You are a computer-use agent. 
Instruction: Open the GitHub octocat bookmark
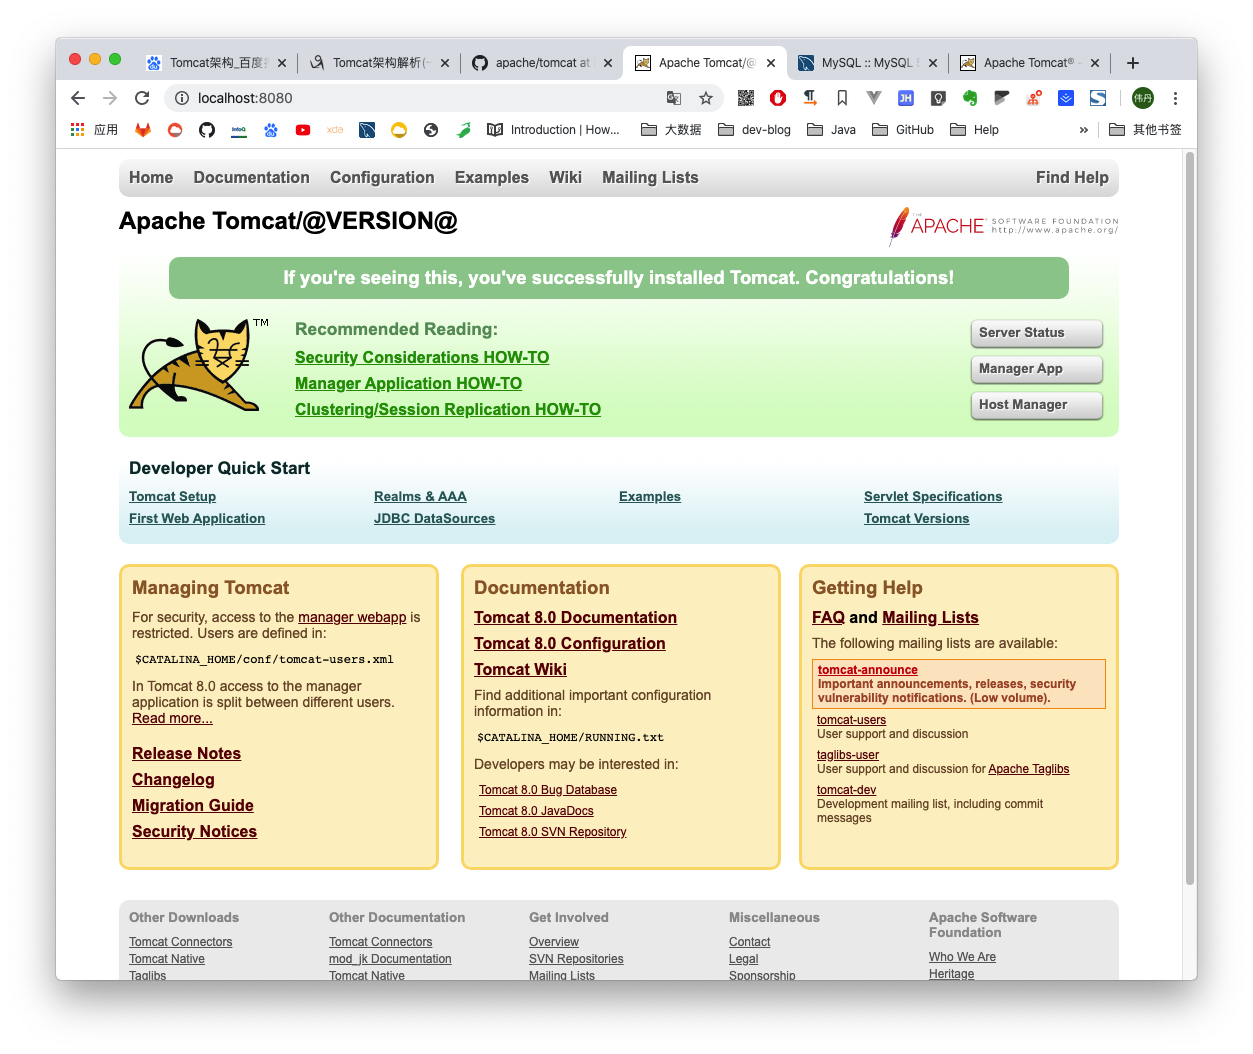click(x=207, y=130)
